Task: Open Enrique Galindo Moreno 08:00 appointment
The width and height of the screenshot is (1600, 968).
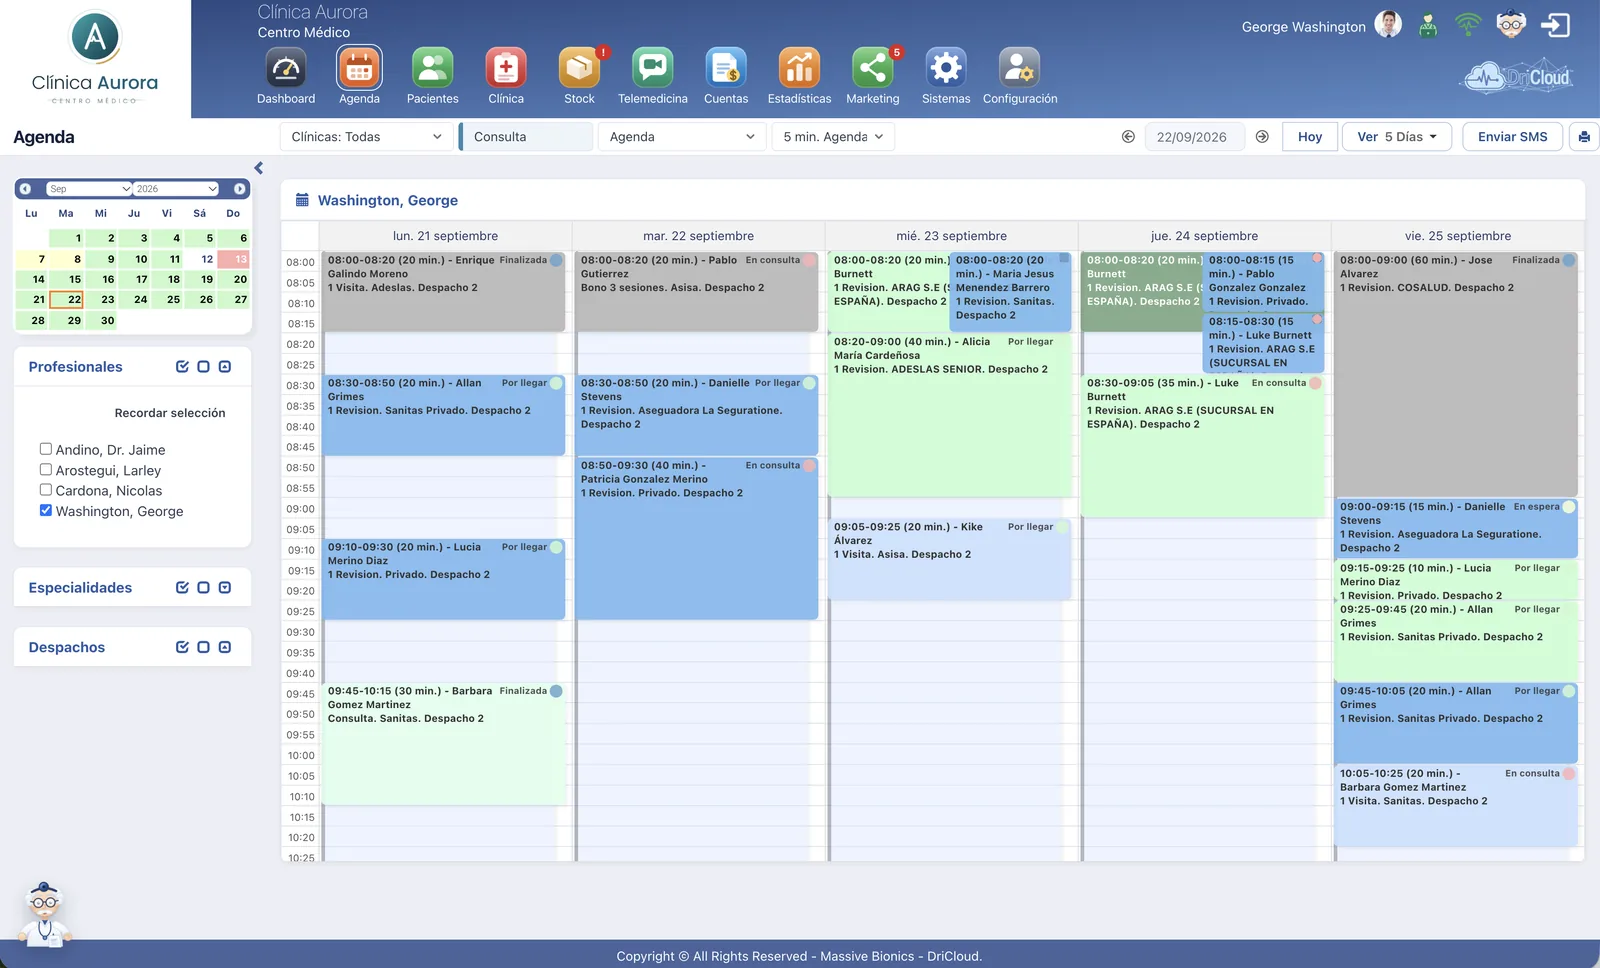Action: click(444, 292)
